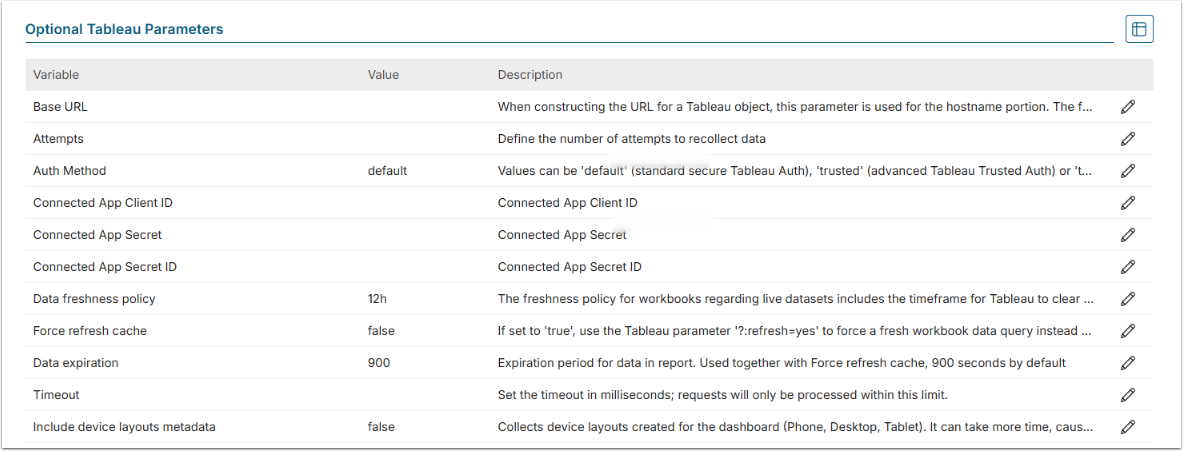Click the Force refresh cache 'false' value

pyautogui.click(x=381, y=331)
